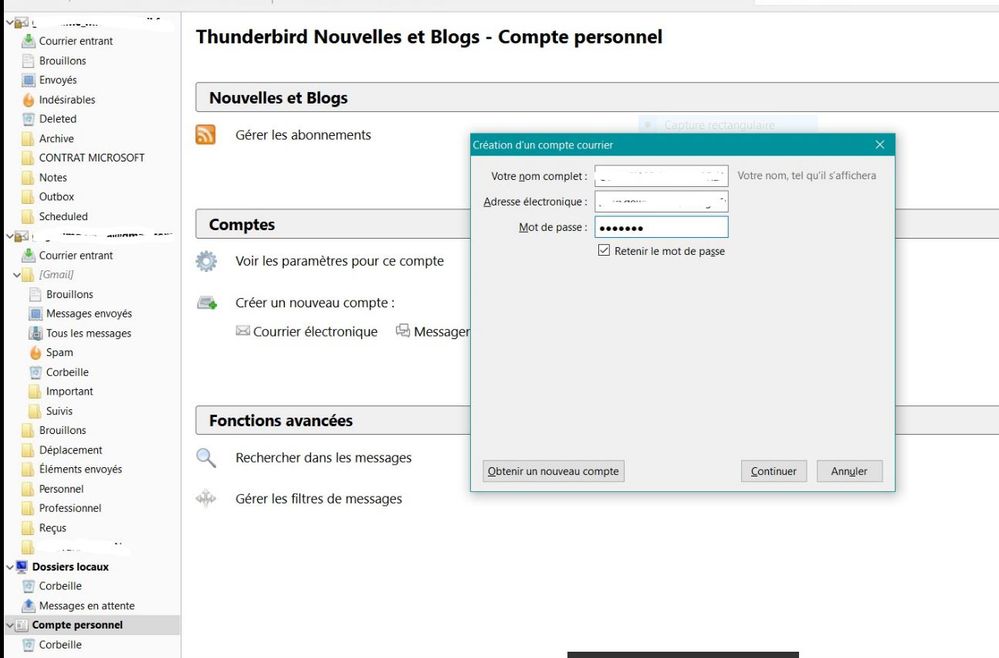This screenshot has width=999, height=658.
Task: Click the gear icon for account settings
Action: click(206, 261)
